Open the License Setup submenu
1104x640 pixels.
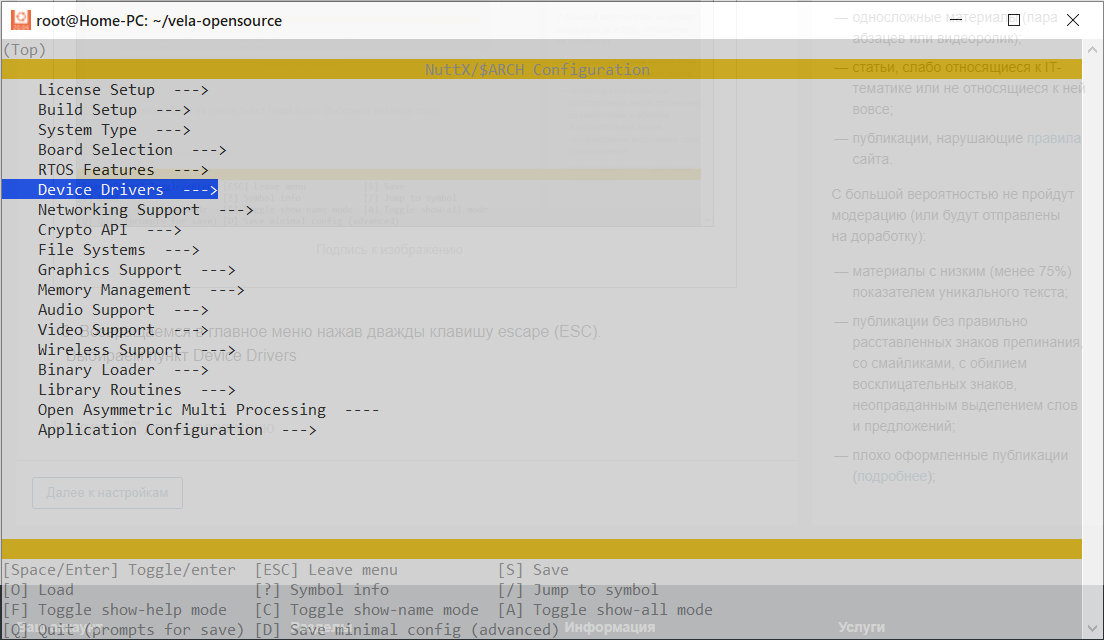pyautogui.click(x=123, y=90)
